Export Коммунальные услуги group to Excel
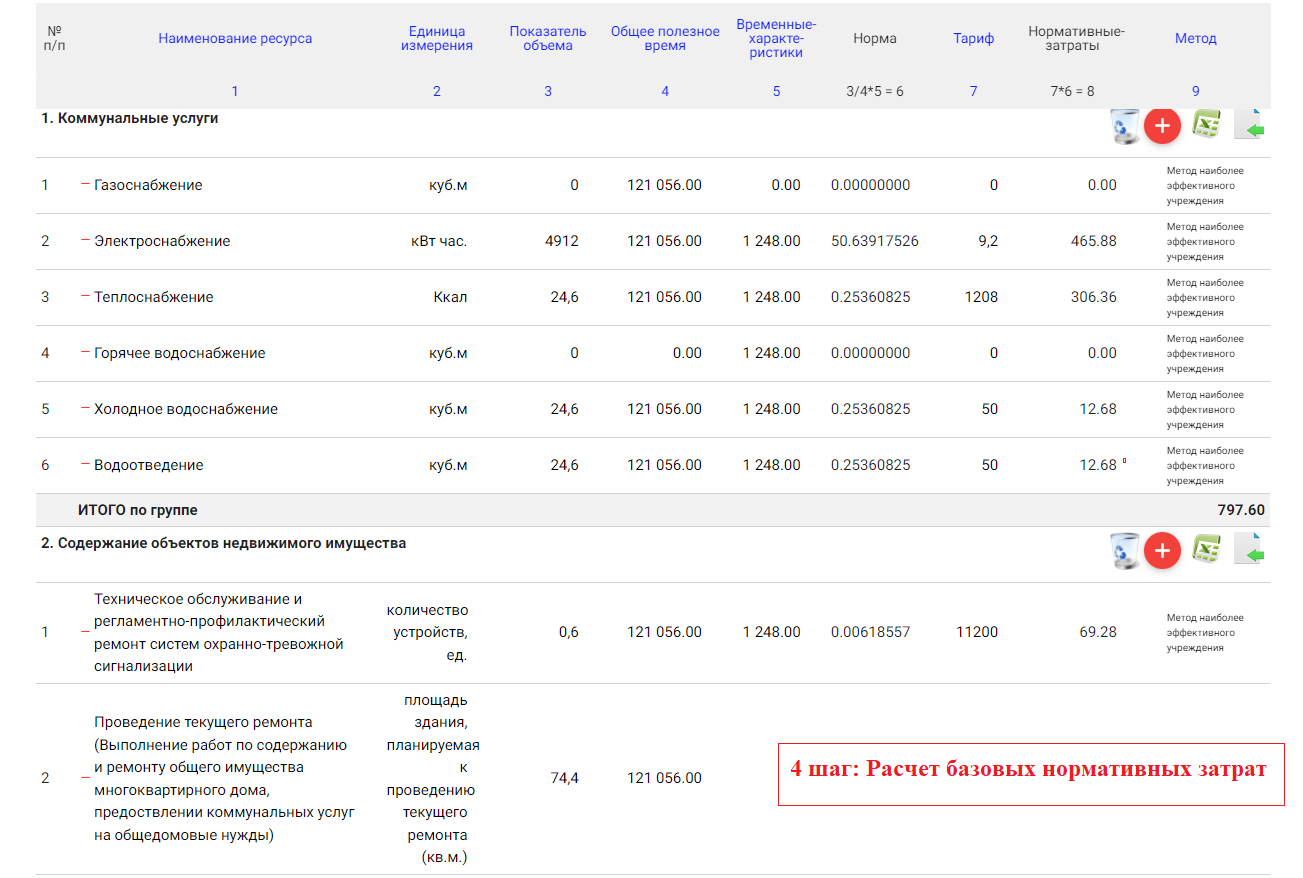The width and height of the screenshot is (1303, 878). pyautogui.click(x=1207, y=126)
